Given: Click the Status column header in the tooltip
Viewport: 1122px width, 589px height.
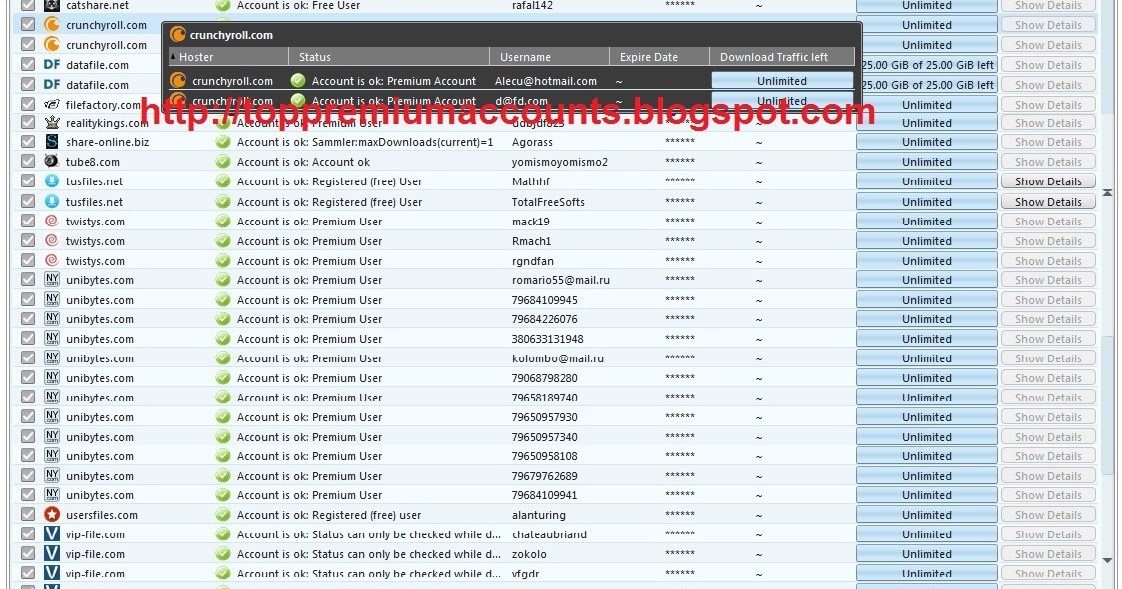Looking at the screenshot, I should click(389, 57).
